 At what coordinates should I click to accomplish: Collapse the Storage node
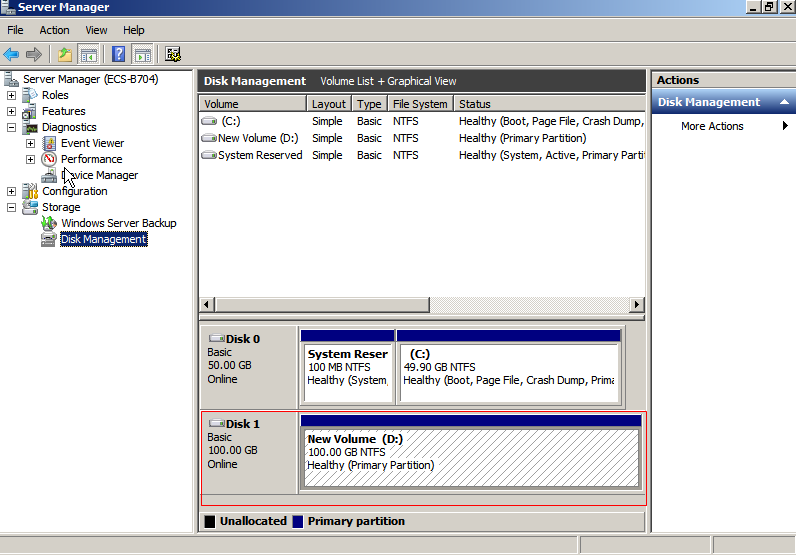click(x=11, y=207)
